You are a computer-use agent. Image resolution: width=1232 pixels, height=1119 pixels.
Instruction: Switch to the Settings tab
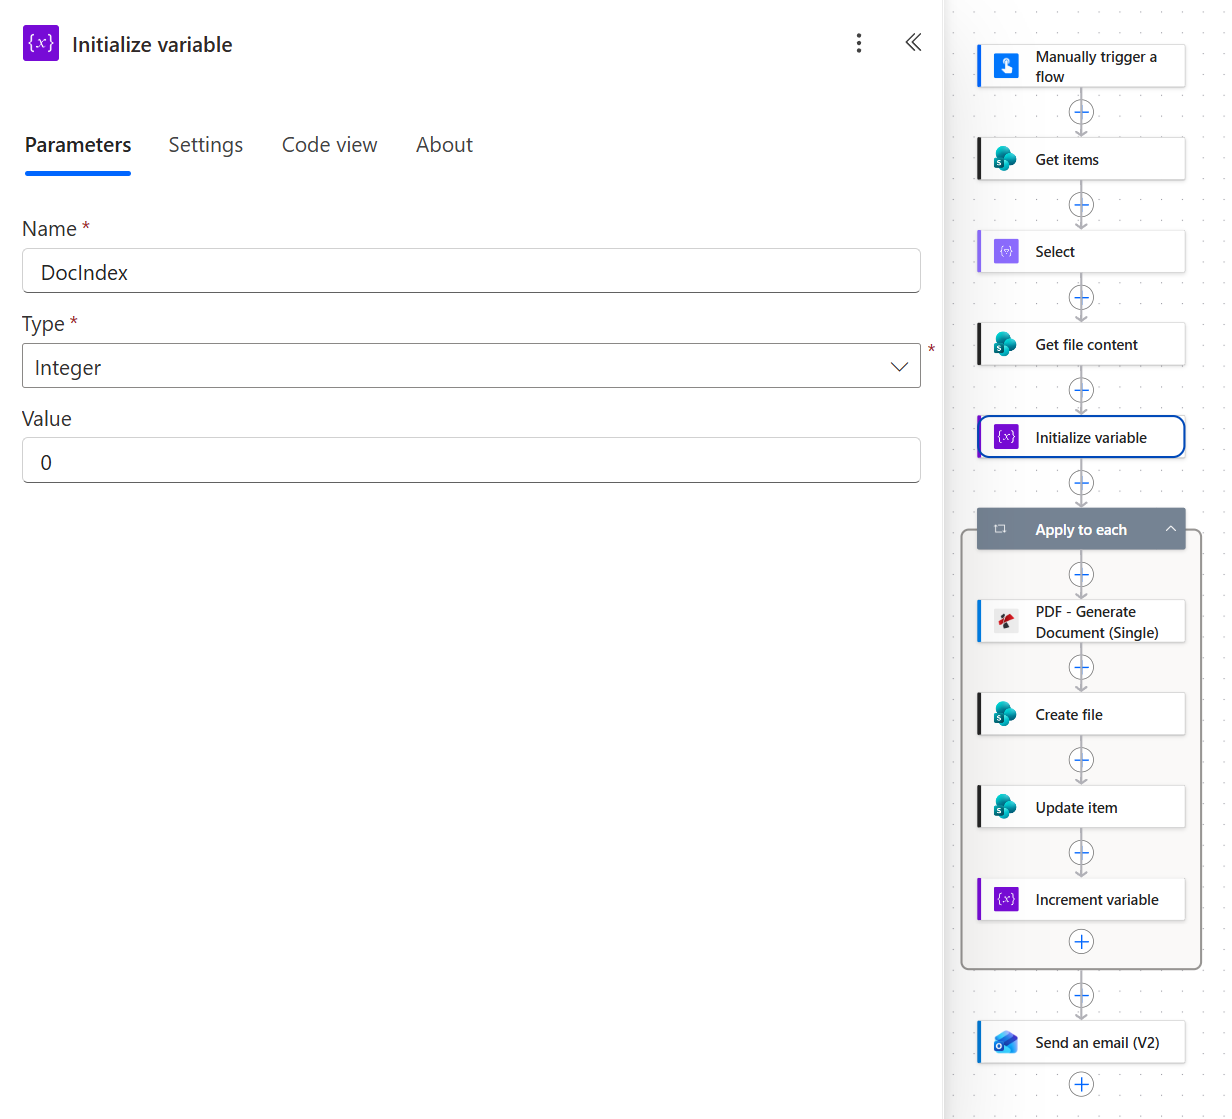pyautogui.click(x=205, y=145)
